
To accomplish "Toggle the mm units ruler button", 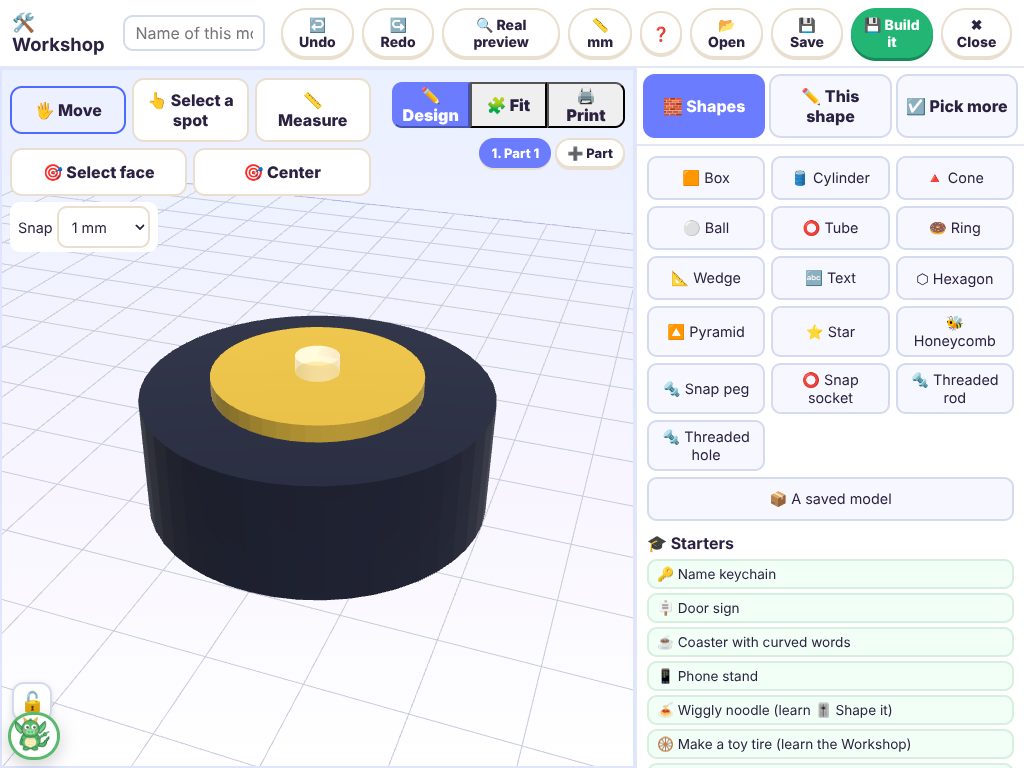I will click(x=600, y=33).
